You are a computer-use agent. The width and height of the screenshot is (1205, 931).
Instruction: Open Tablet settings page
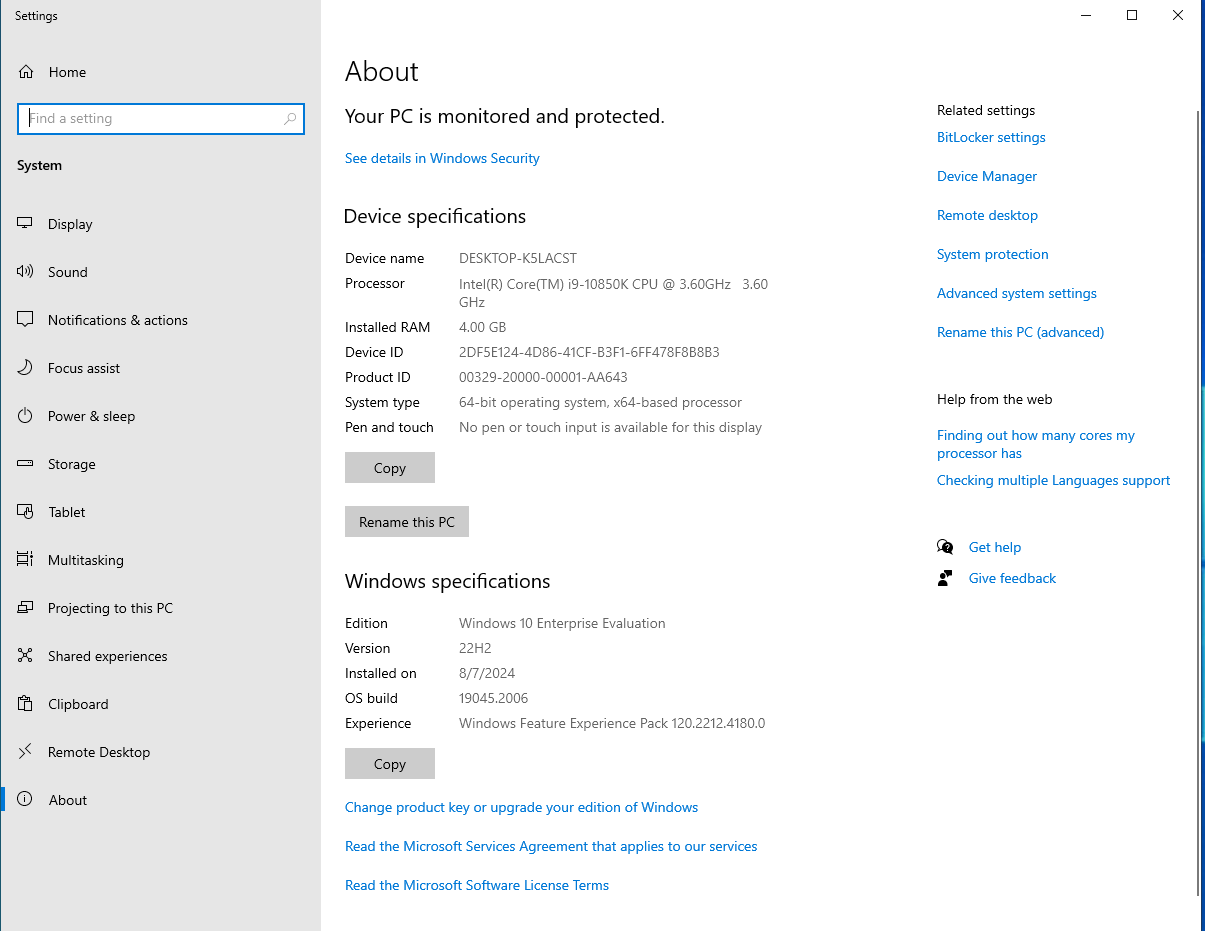pyautogui.click(x=160, y=512)
